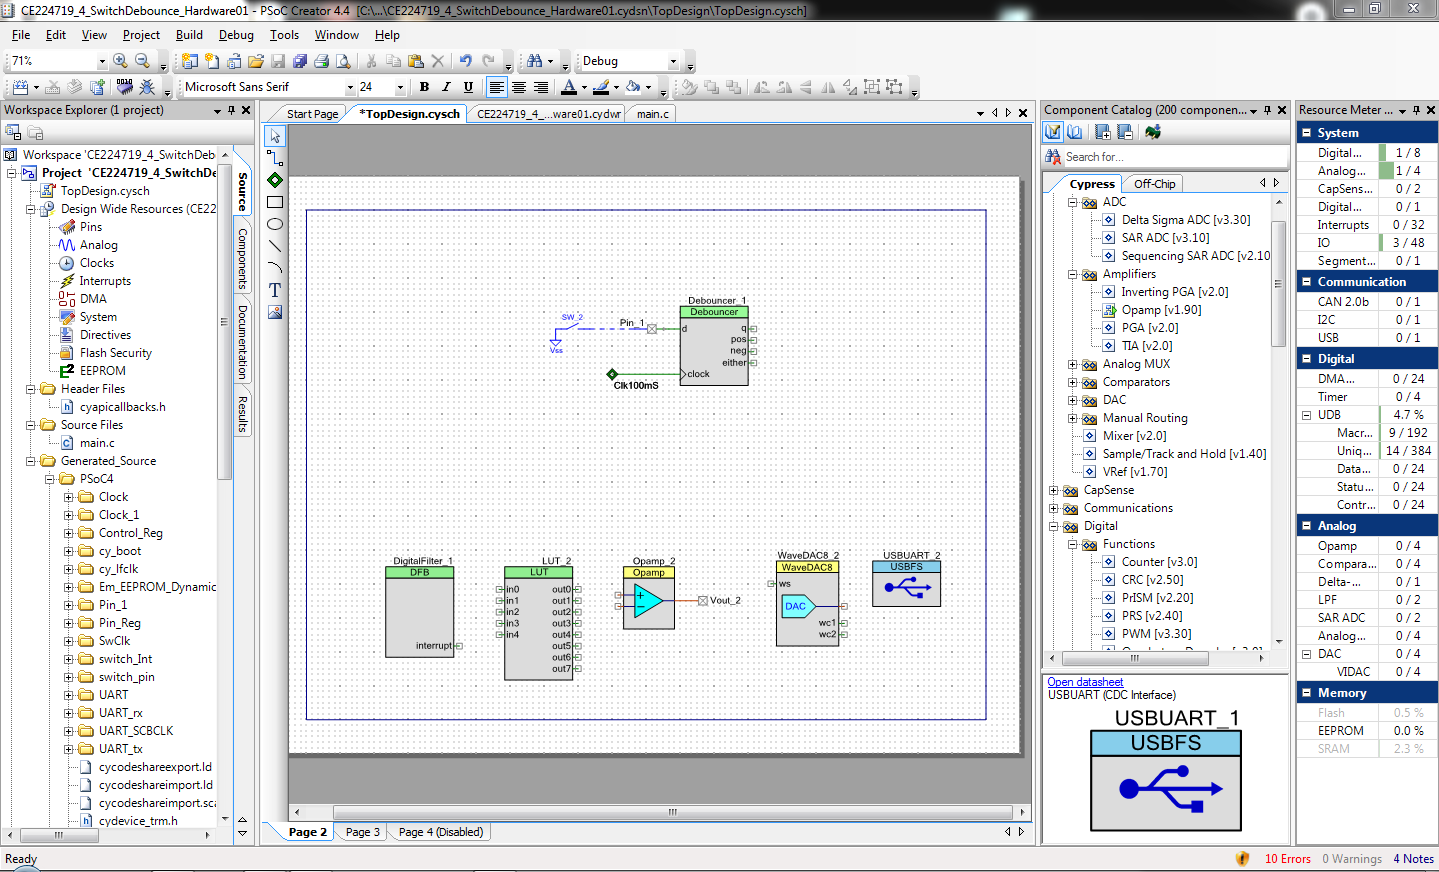1439x872 pixels.
Task: Click the debug bug icon
Action: click(147, 87)
